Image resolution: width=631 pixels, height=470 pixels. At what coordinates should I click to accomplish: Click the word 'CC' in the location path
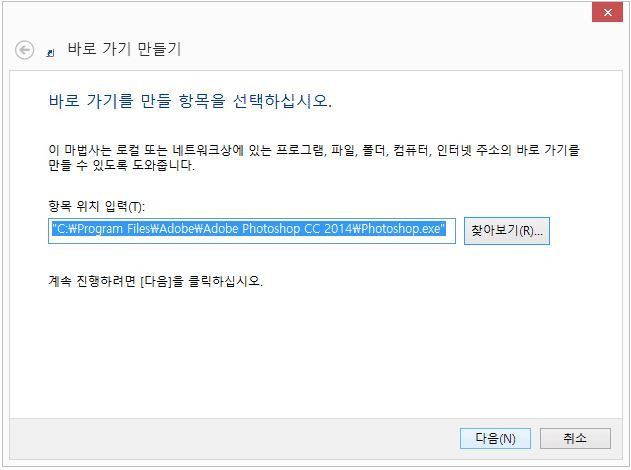point(312,229)
